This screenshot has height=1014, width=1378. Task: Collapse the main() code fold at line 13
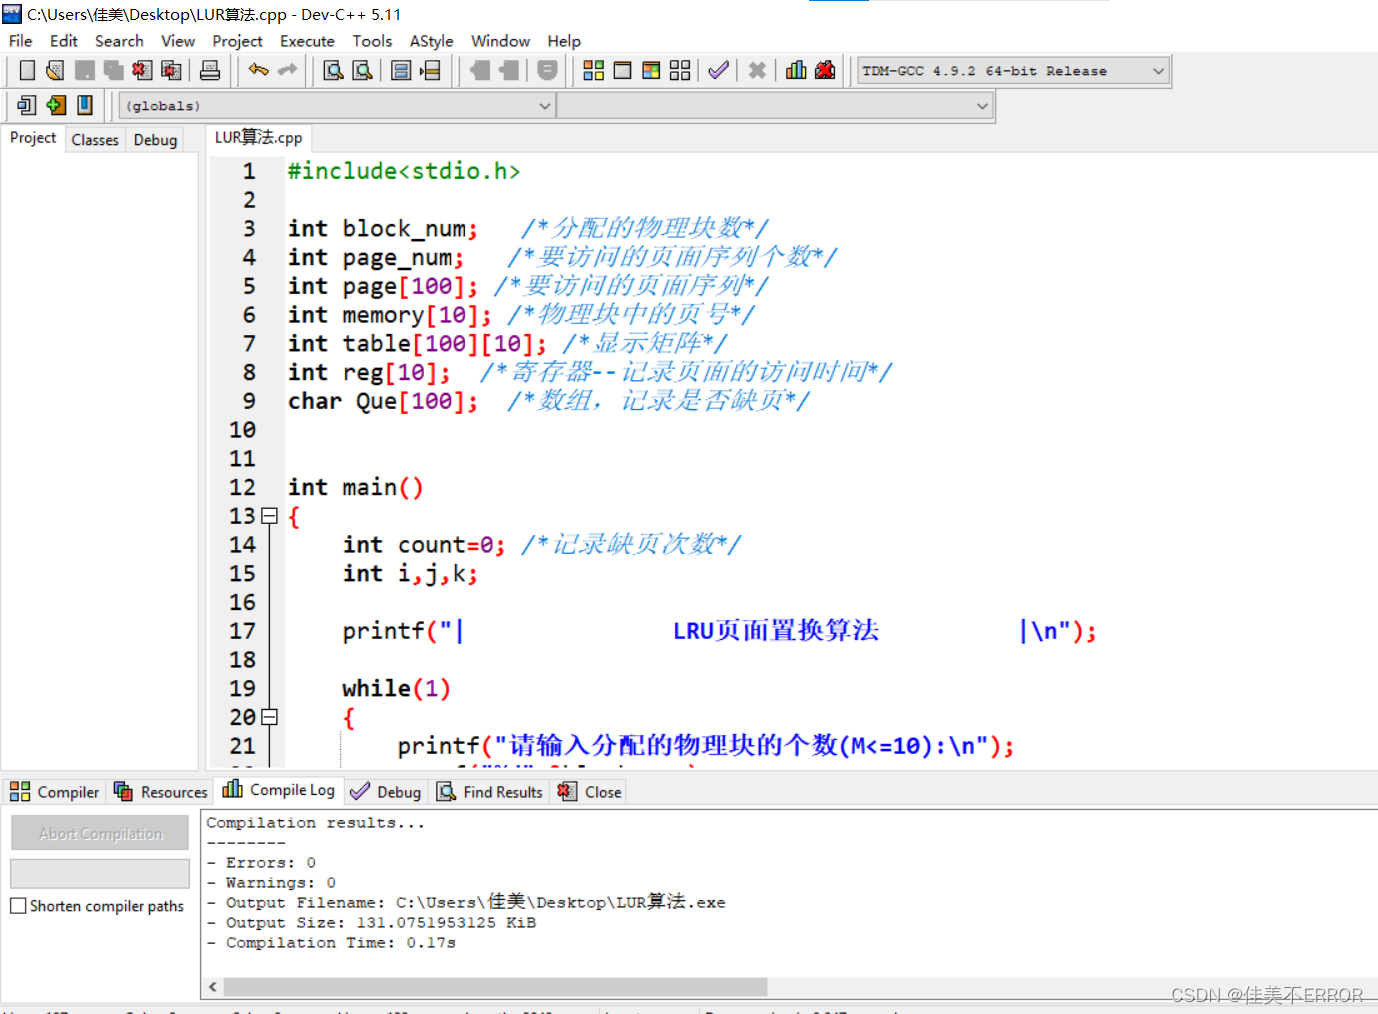[x=269, y=516]
